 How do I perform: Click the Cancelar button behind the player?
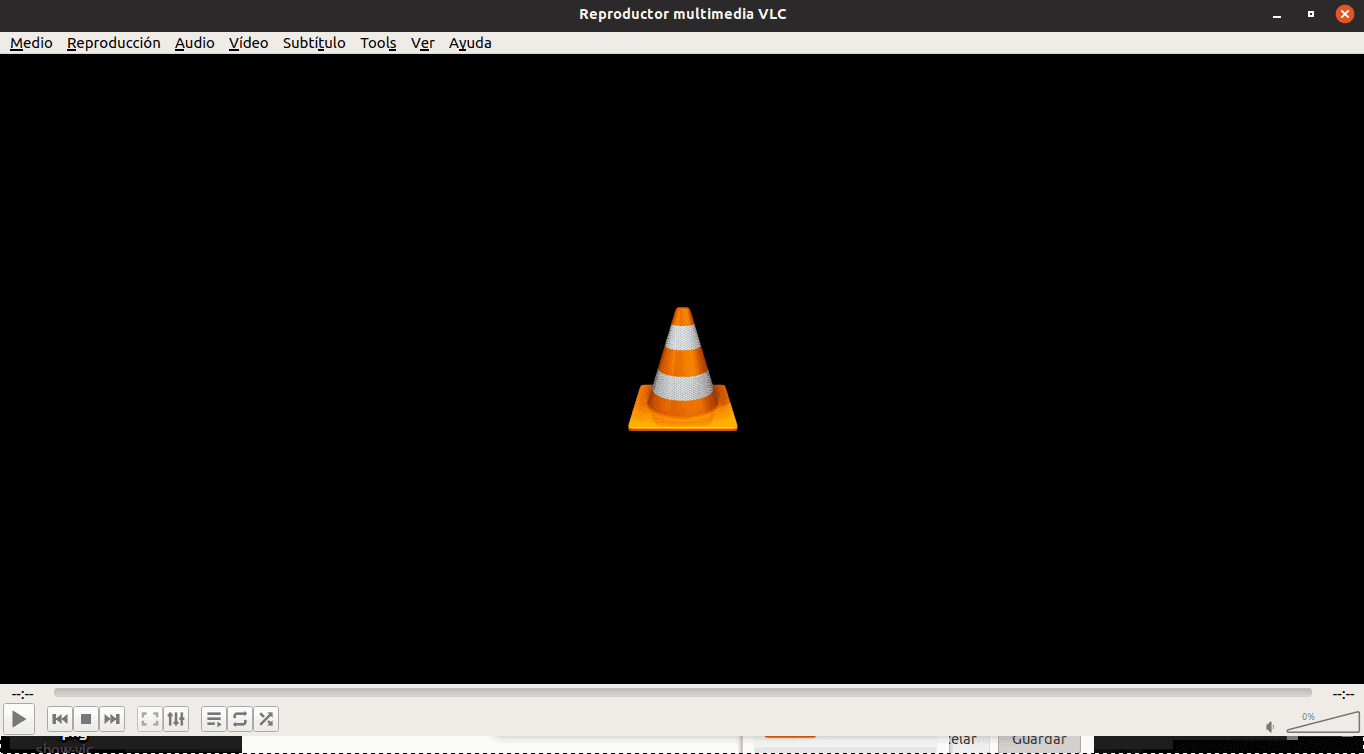[963, 738]
